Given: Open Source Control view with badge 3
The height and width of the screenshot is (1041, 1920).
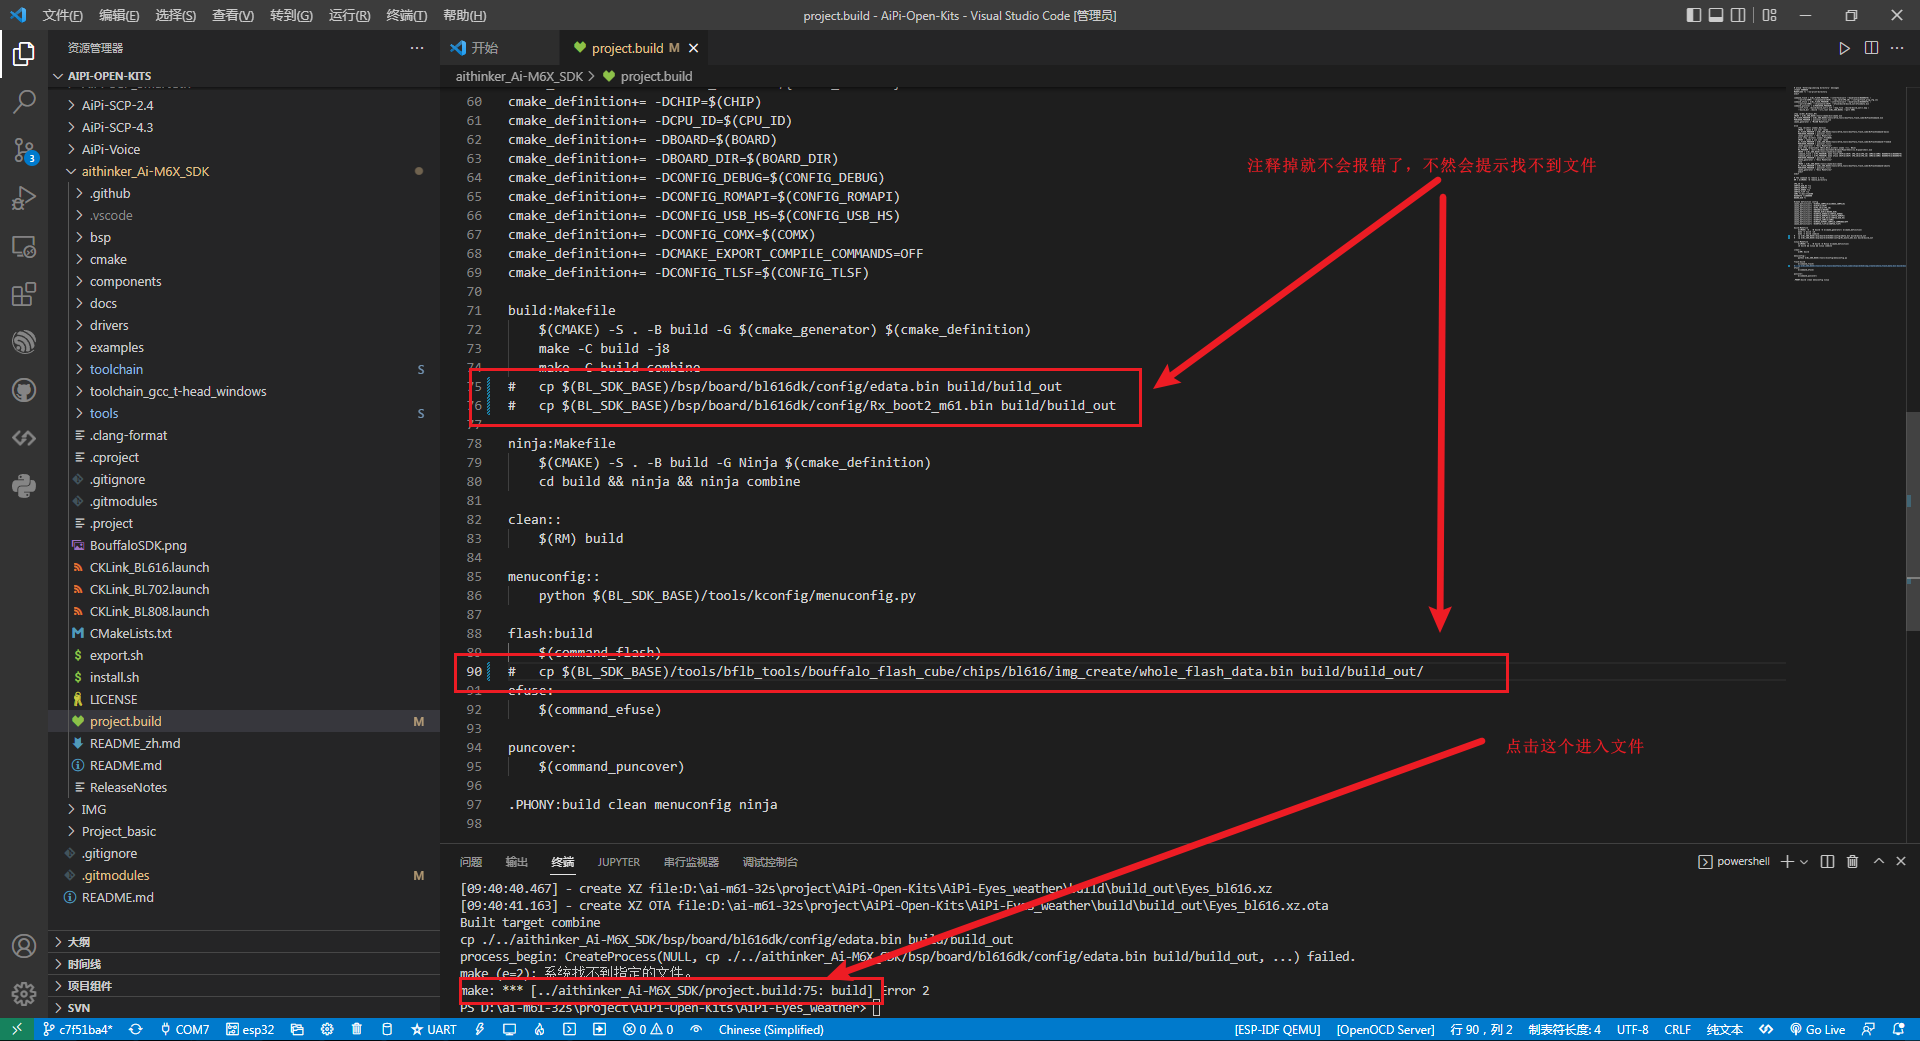Looking at the screenshot, I should click(x=24, y=150).
